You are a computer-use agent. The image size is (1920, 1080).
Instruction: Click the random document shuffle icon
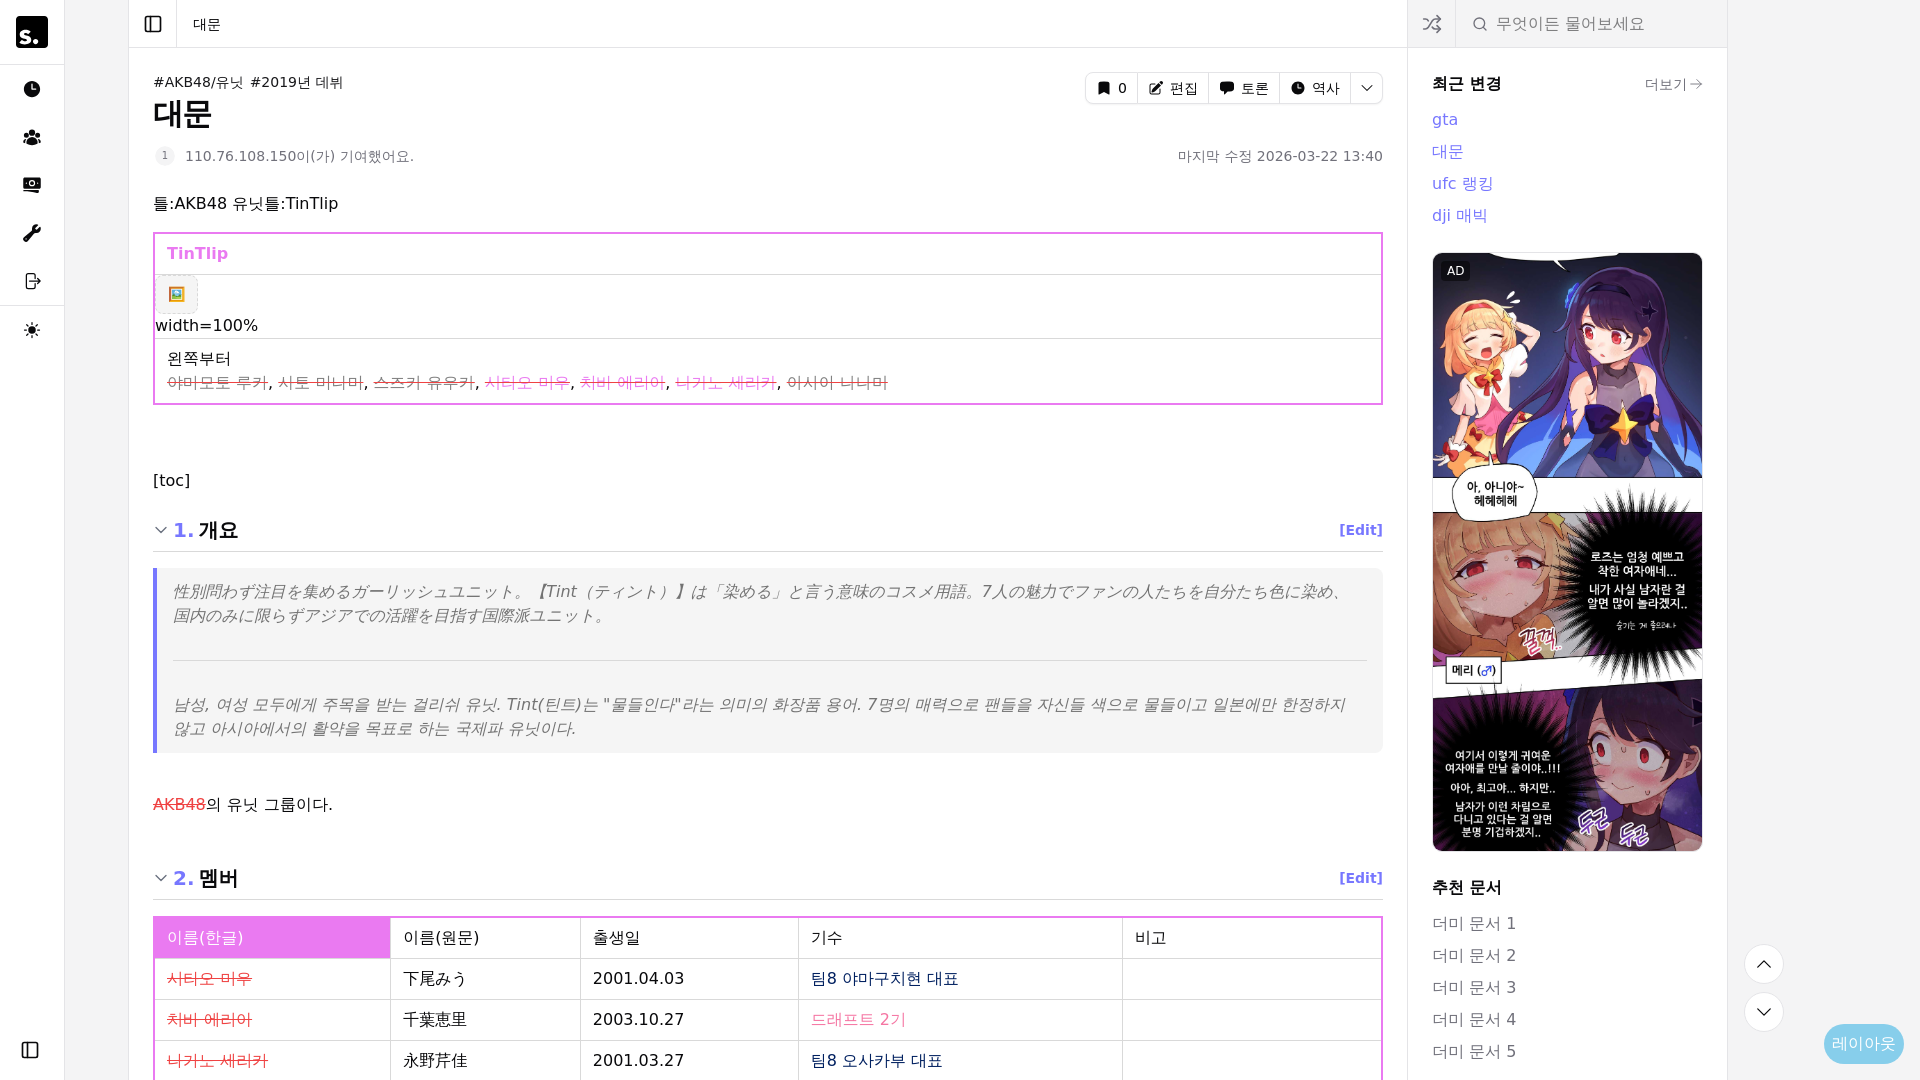pyautogui.click(x=1432, y=24)
